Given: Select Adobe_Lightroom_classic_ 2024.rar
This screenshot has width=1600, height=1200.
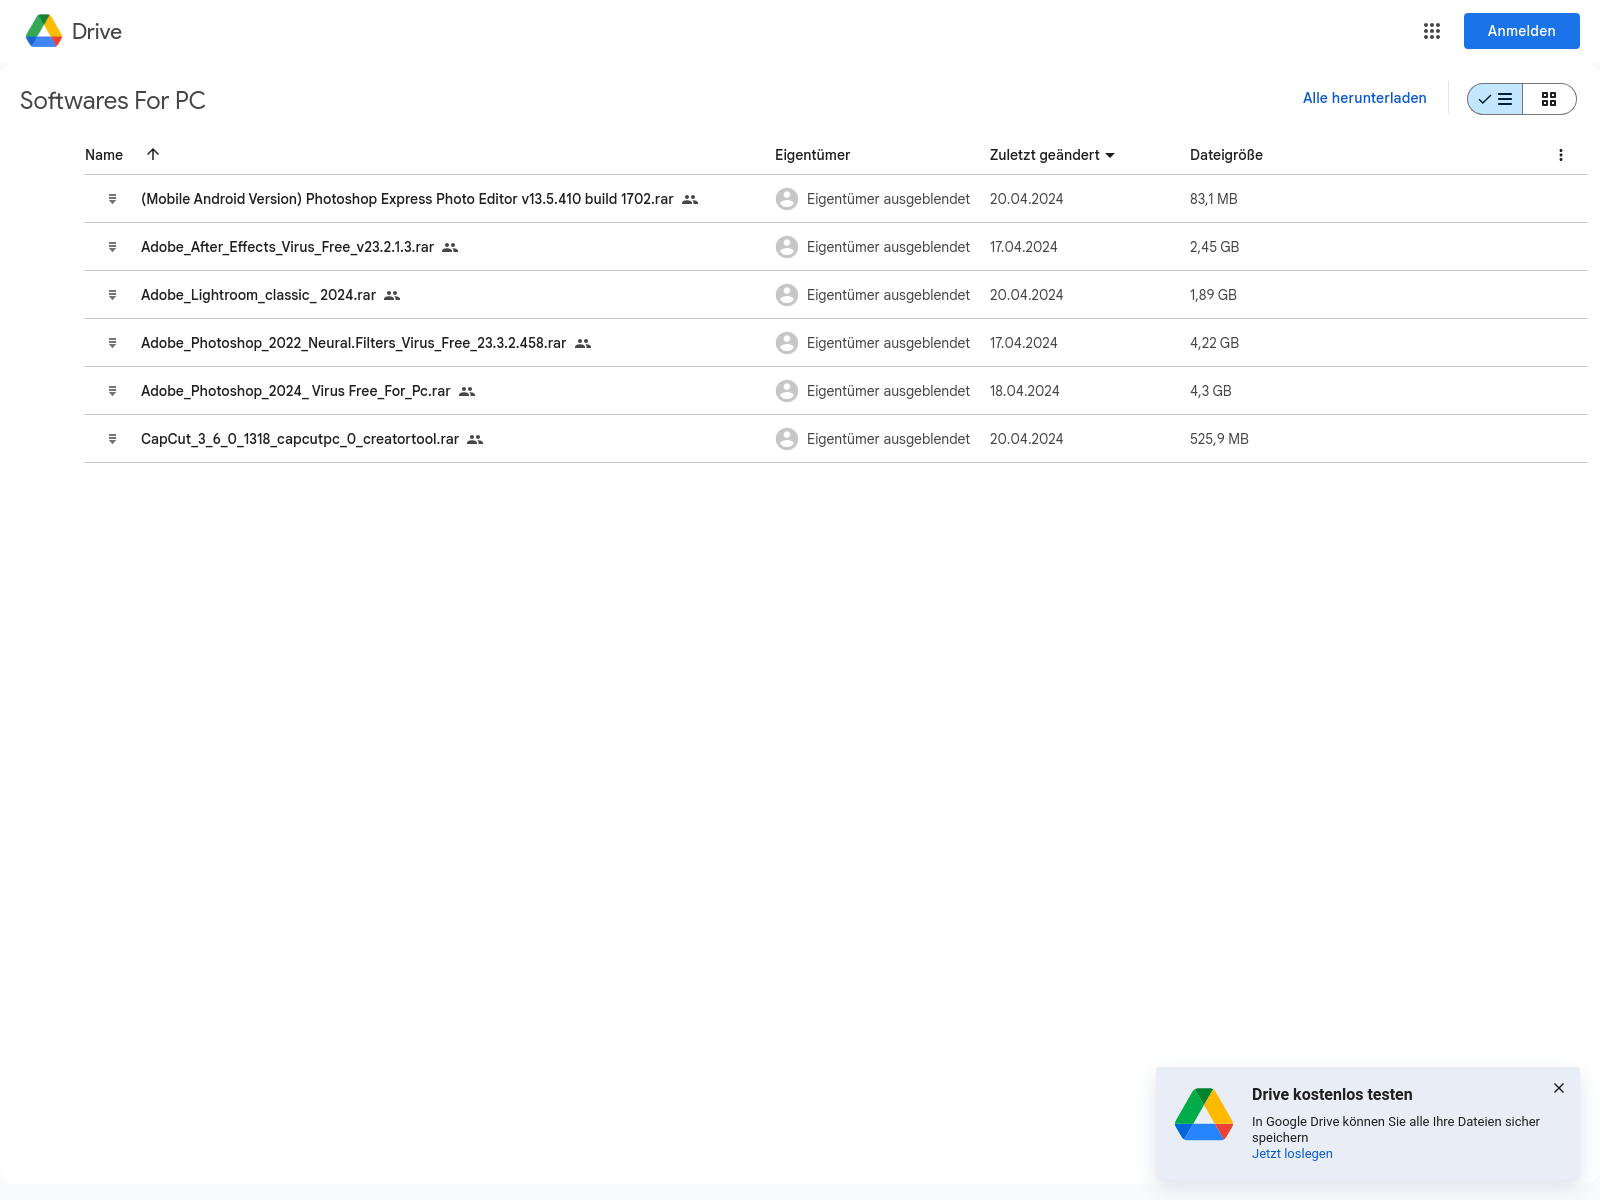Looking at the screenshot, I should pyautogui.click(x=258, y=295).
